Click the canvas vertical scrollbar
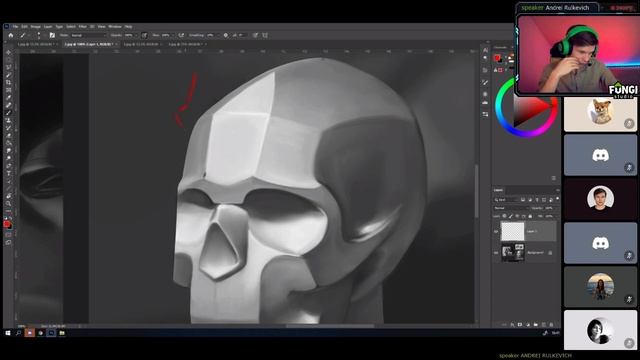The image size is (640, 360). click(x=476, y=191)
